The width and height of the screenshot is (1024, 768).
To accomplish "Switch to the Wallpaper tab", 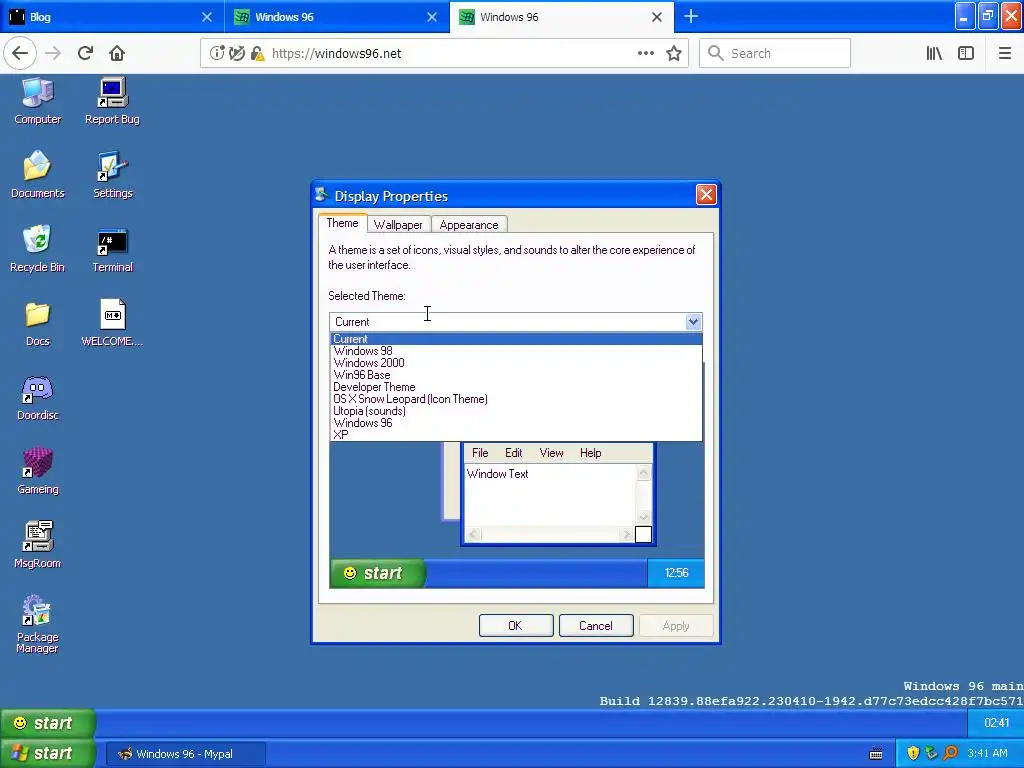I will pyautogui.click(x=398, y=225).
